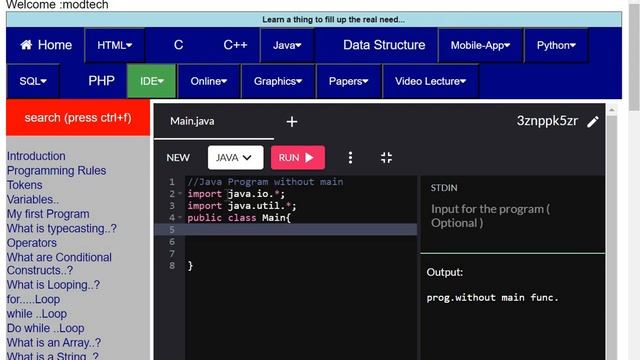Screen dimensions: 640x360
Task: Expand the Video Lecture dropdown
Action: click(x=430, y=81)
